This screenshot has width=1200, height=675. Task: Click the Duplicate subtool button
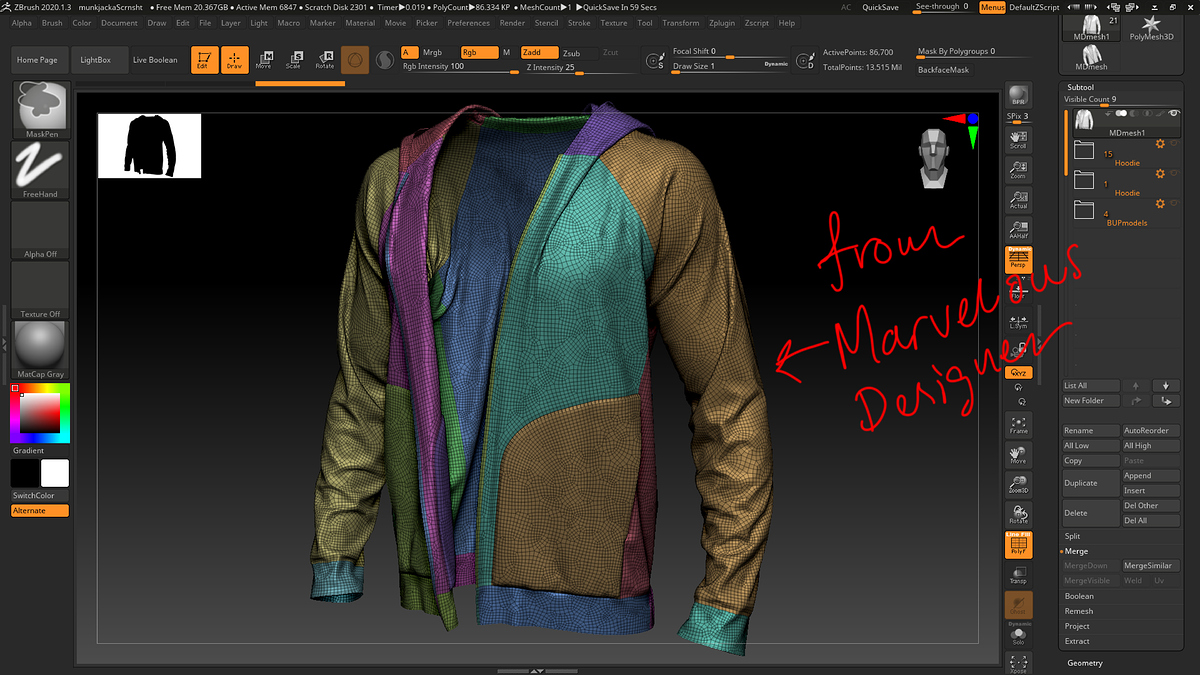point(1090,483)
